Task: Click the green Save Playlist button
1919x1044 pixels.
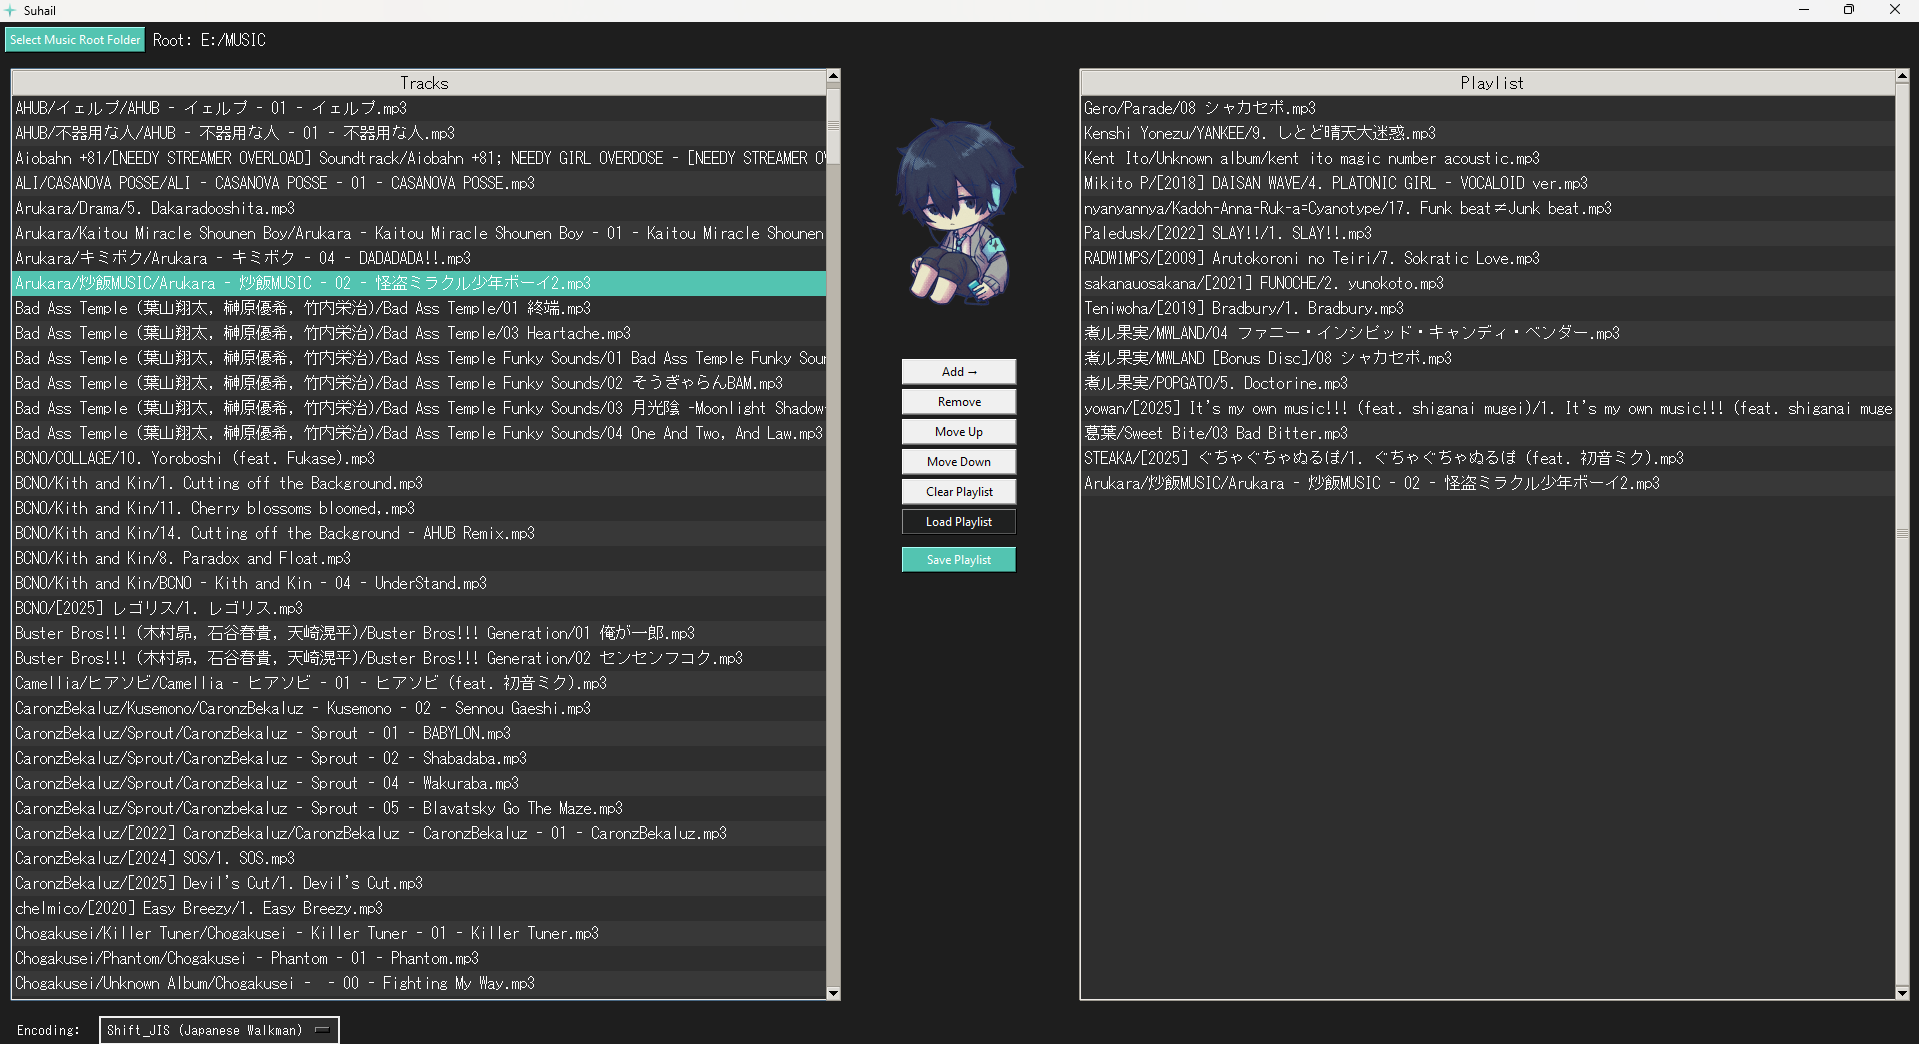Action: pos(958,560)
